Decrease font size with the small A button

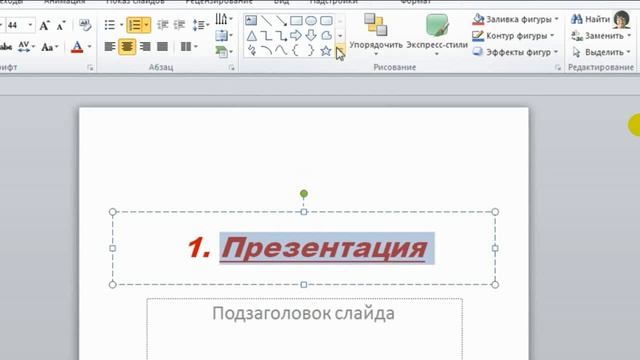click(61, 26)
